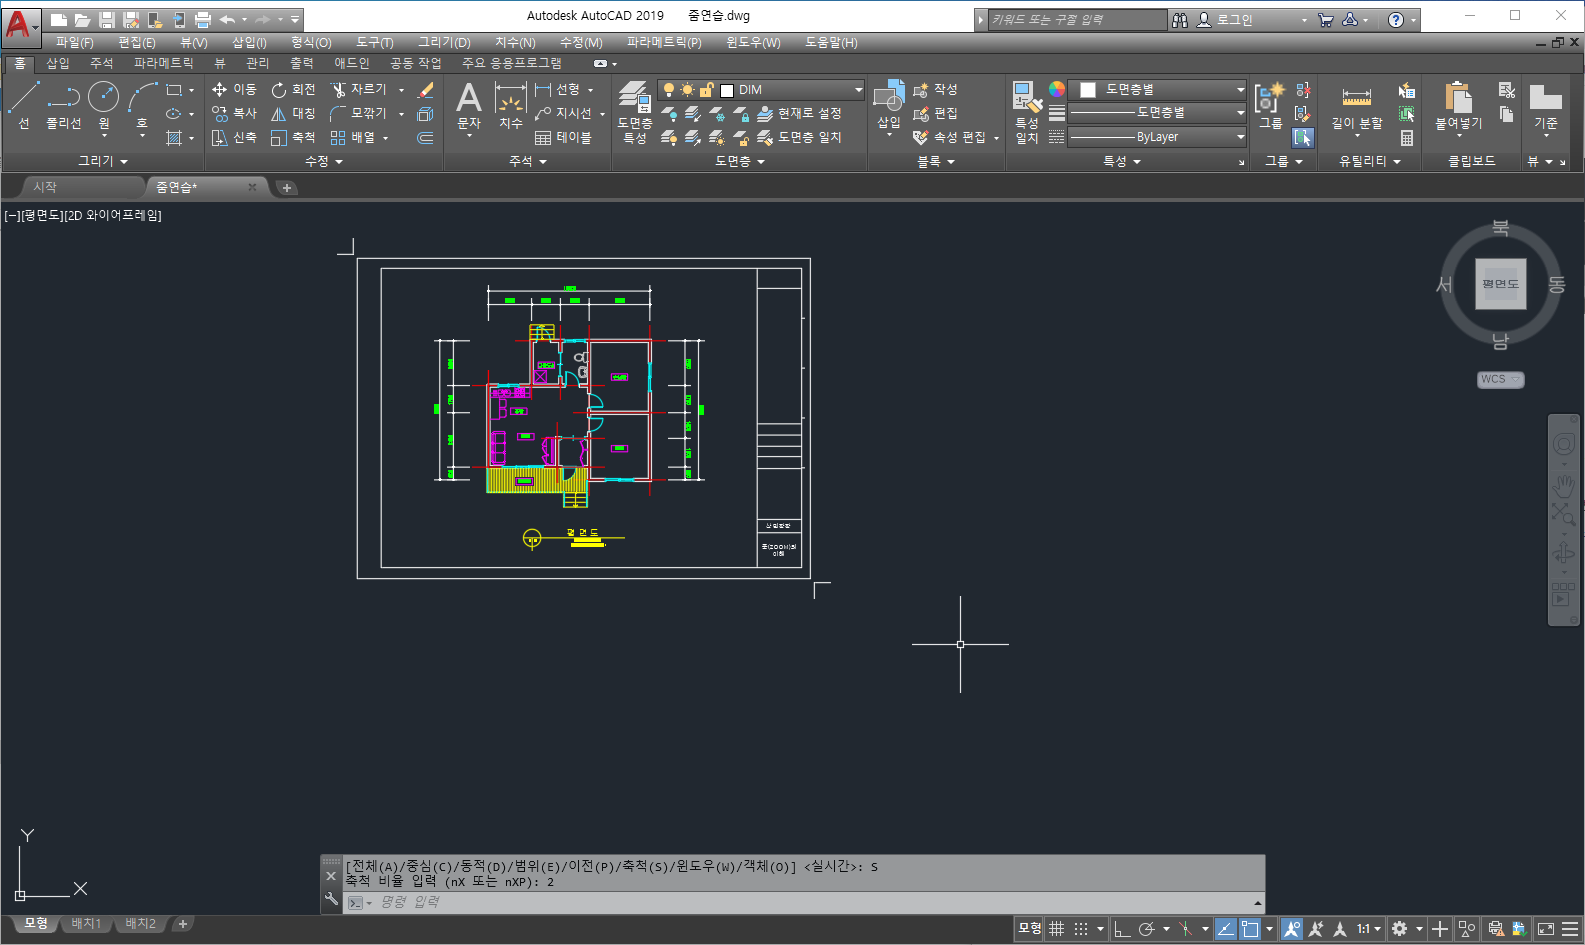Screen dimensions: 1585x945
Task: Click the Measure (길이 분할) utility
Action: pyautogui.click(x=1357, y=108)
